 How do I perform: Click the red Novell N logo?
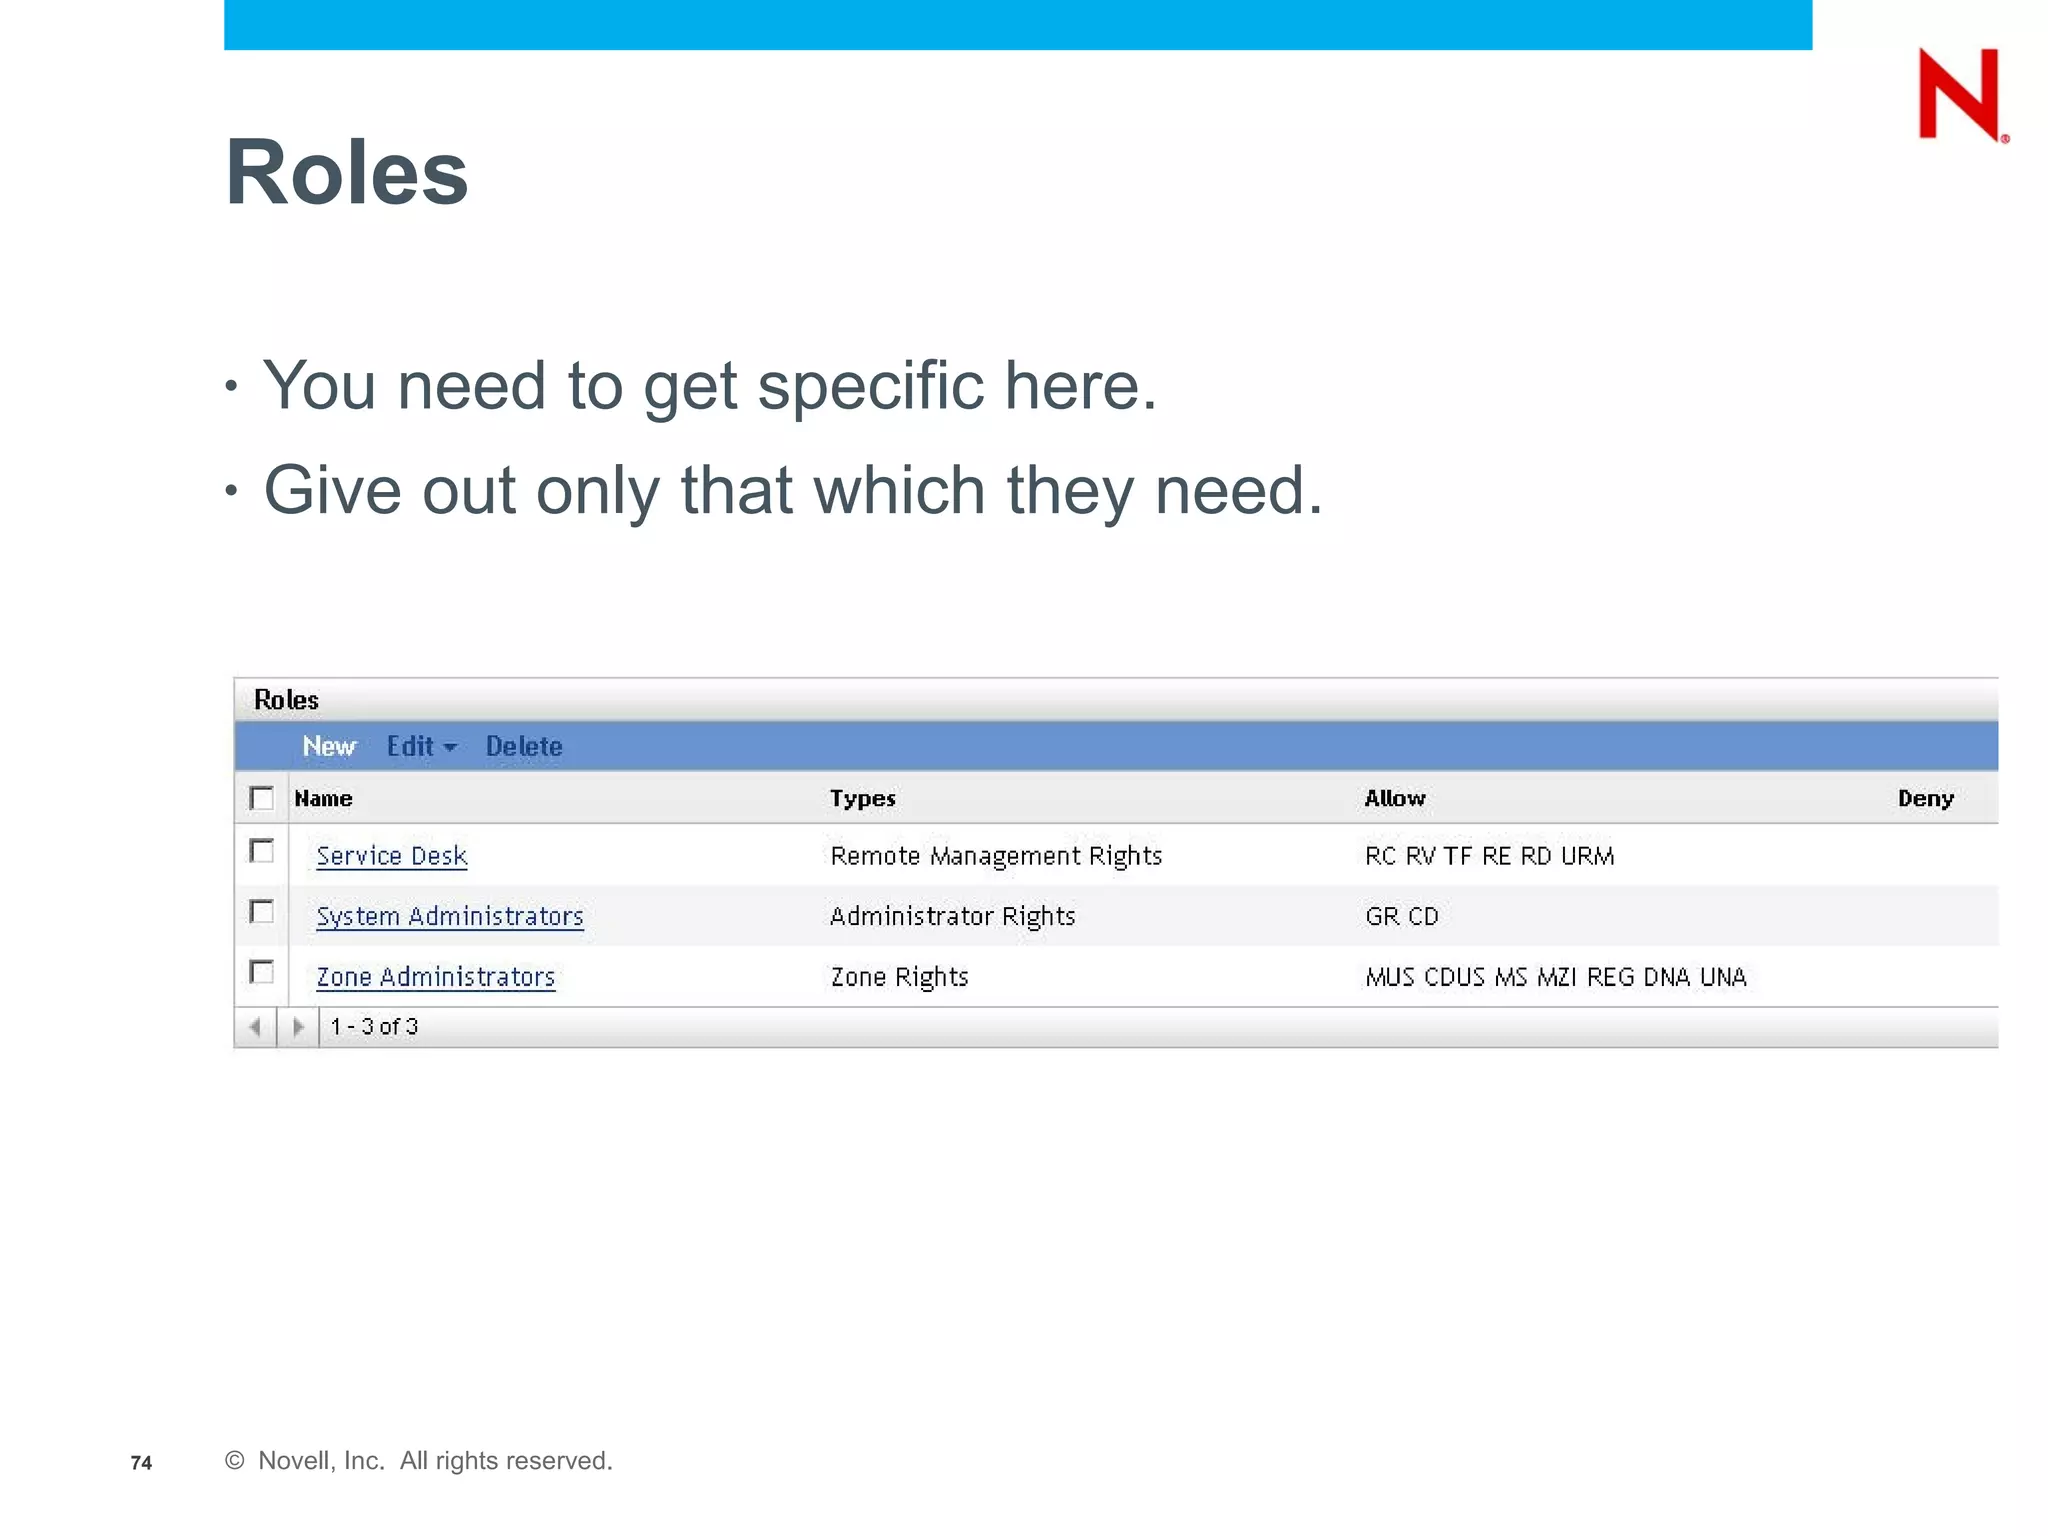(1962, 95)
